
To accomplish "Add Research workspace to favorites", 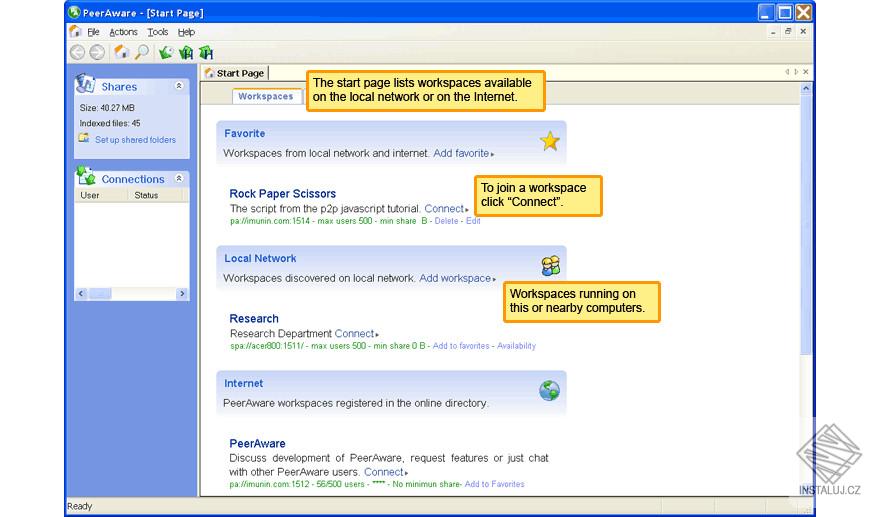I will point(461,346).
